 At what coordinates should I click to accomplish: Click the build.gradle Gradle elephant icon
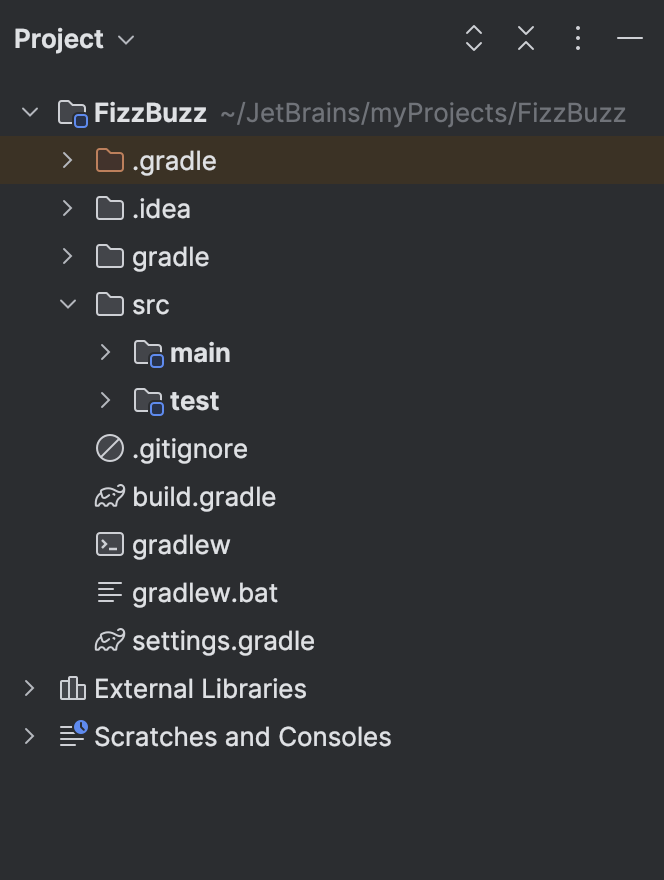click(109, 496)
